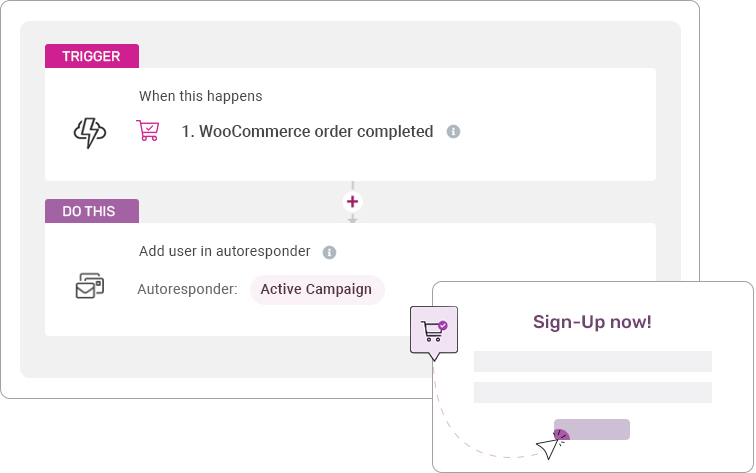Click the pink WooCommerce cart icon
This screenshot has height=473, width=756.
click(148, 130)
